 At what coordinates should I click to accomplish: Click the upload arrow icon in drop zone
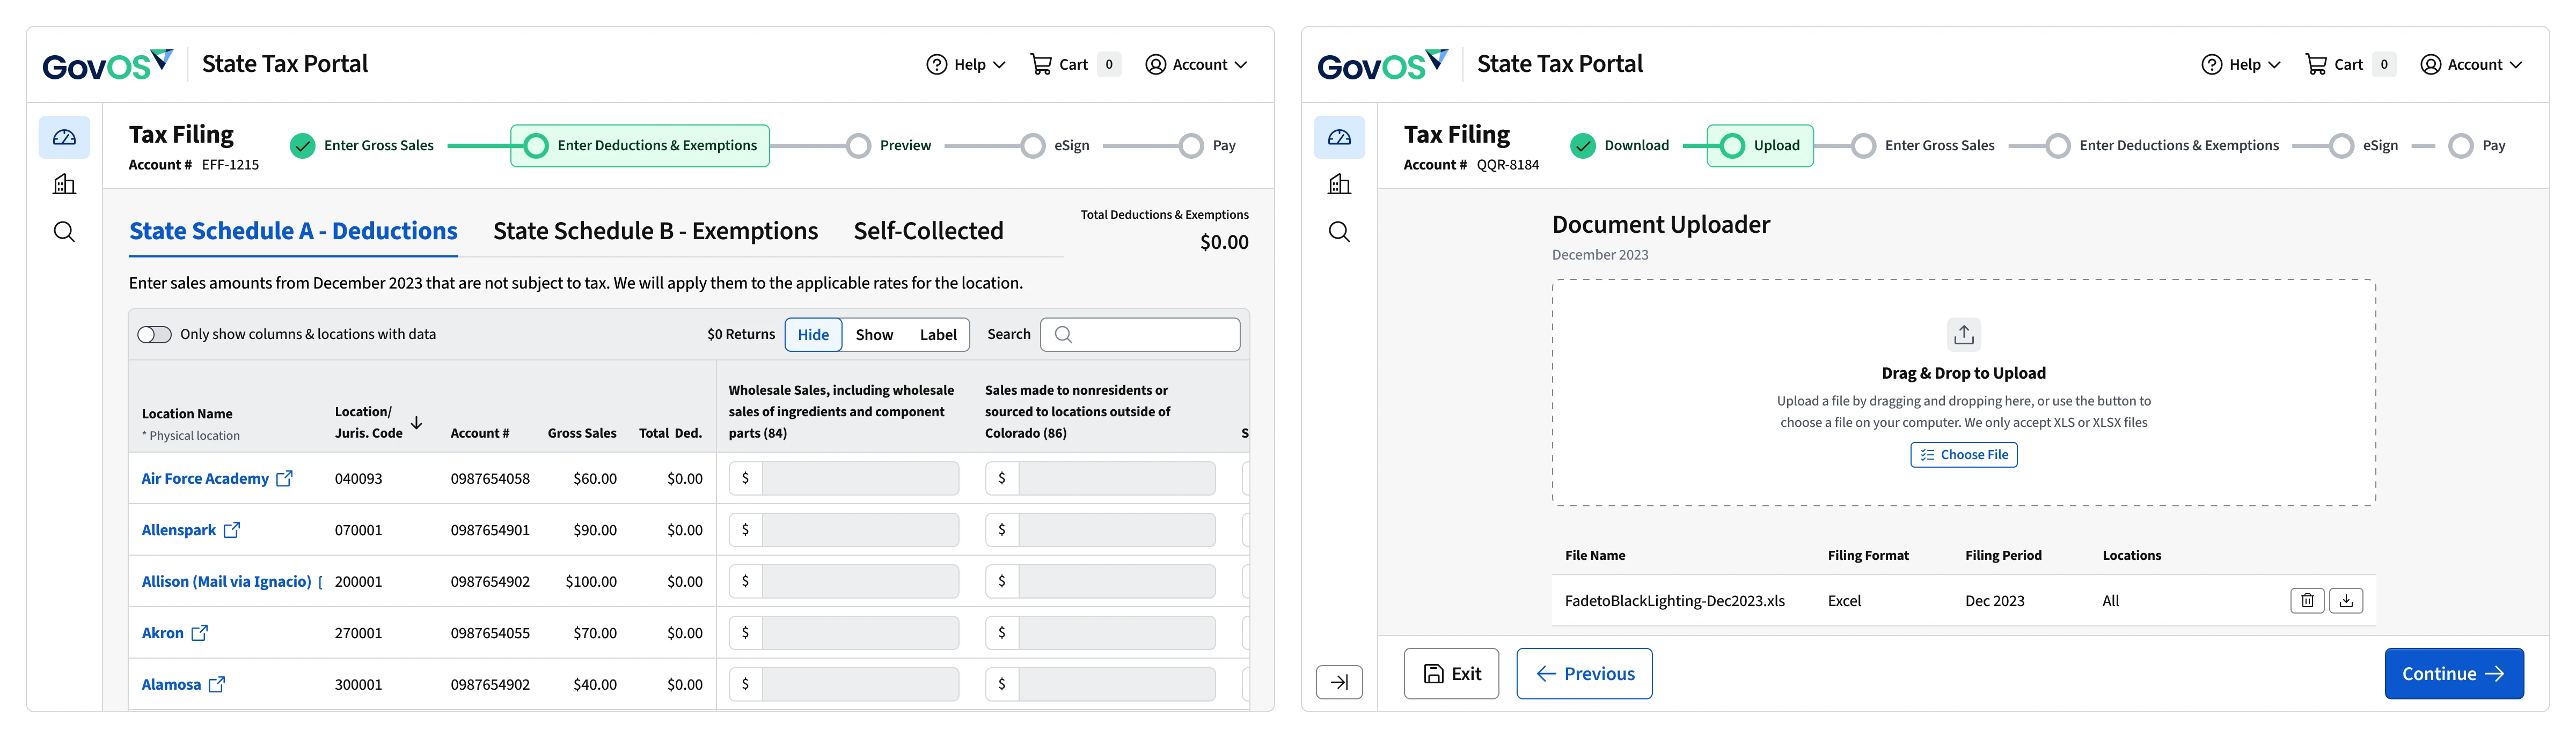coord(1963,334)
